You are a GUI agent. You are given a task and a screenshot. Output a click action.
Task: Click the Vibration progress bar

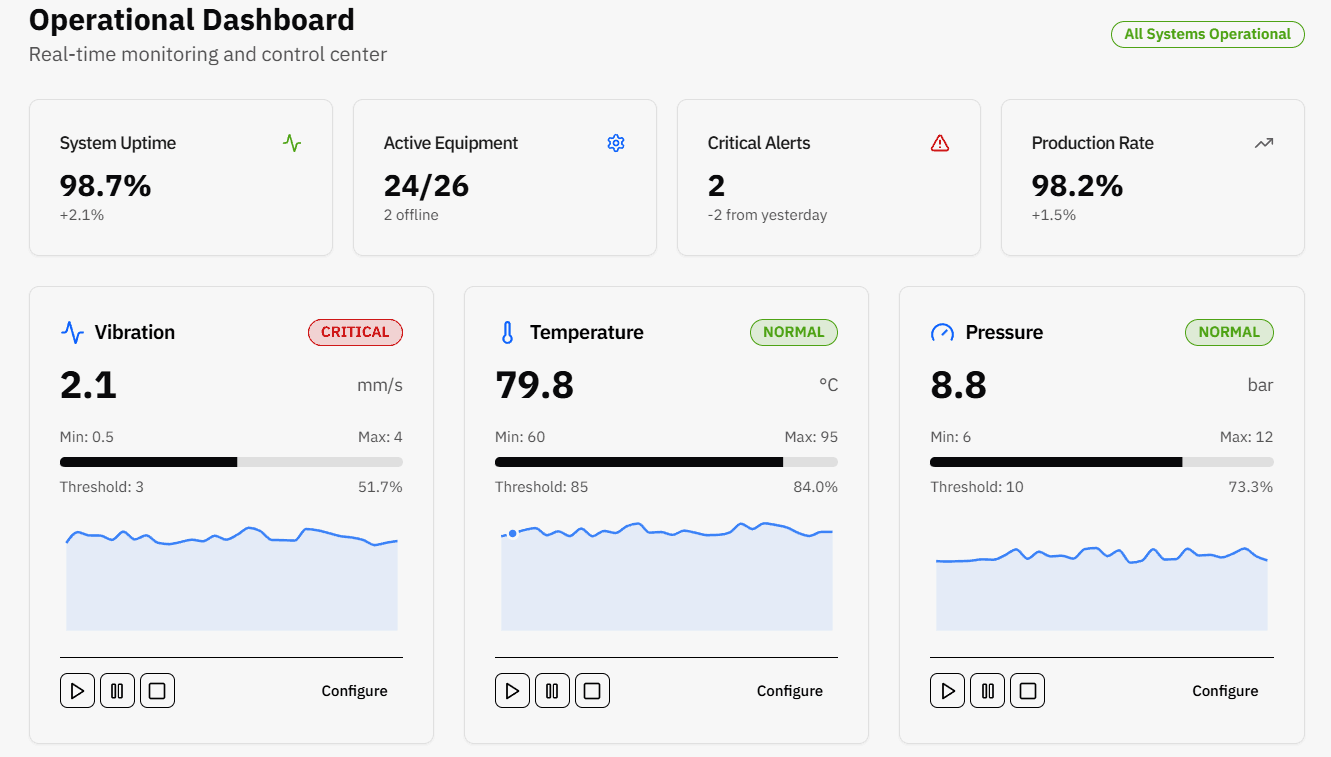tap(231, 462)
